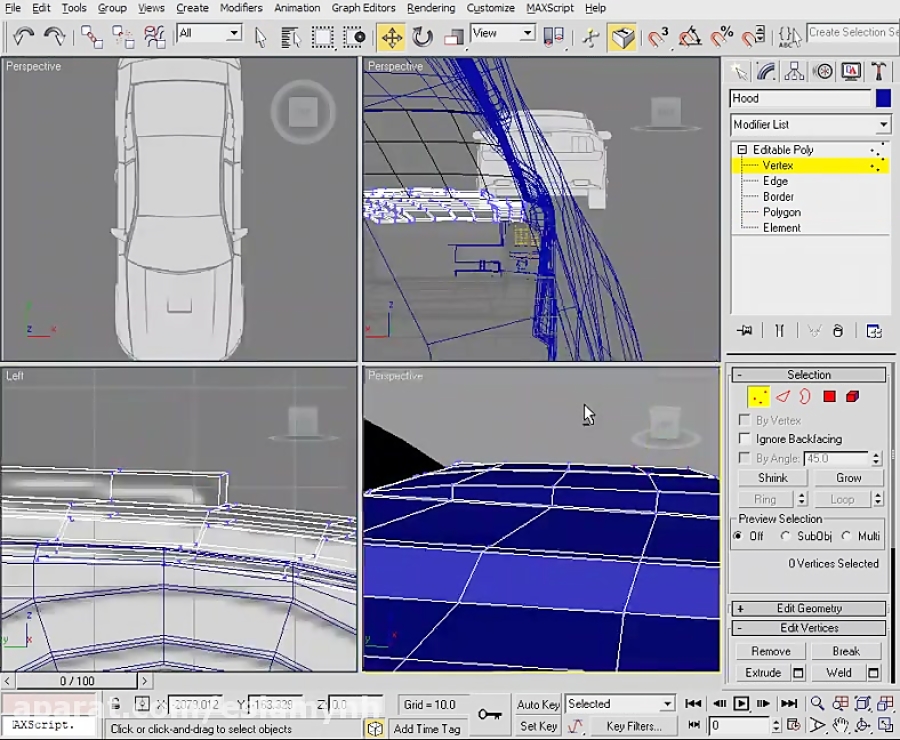Viewport: 900px width, 740px height.
Task: Select the Pan viewport tool
Action: click(841, 725)
